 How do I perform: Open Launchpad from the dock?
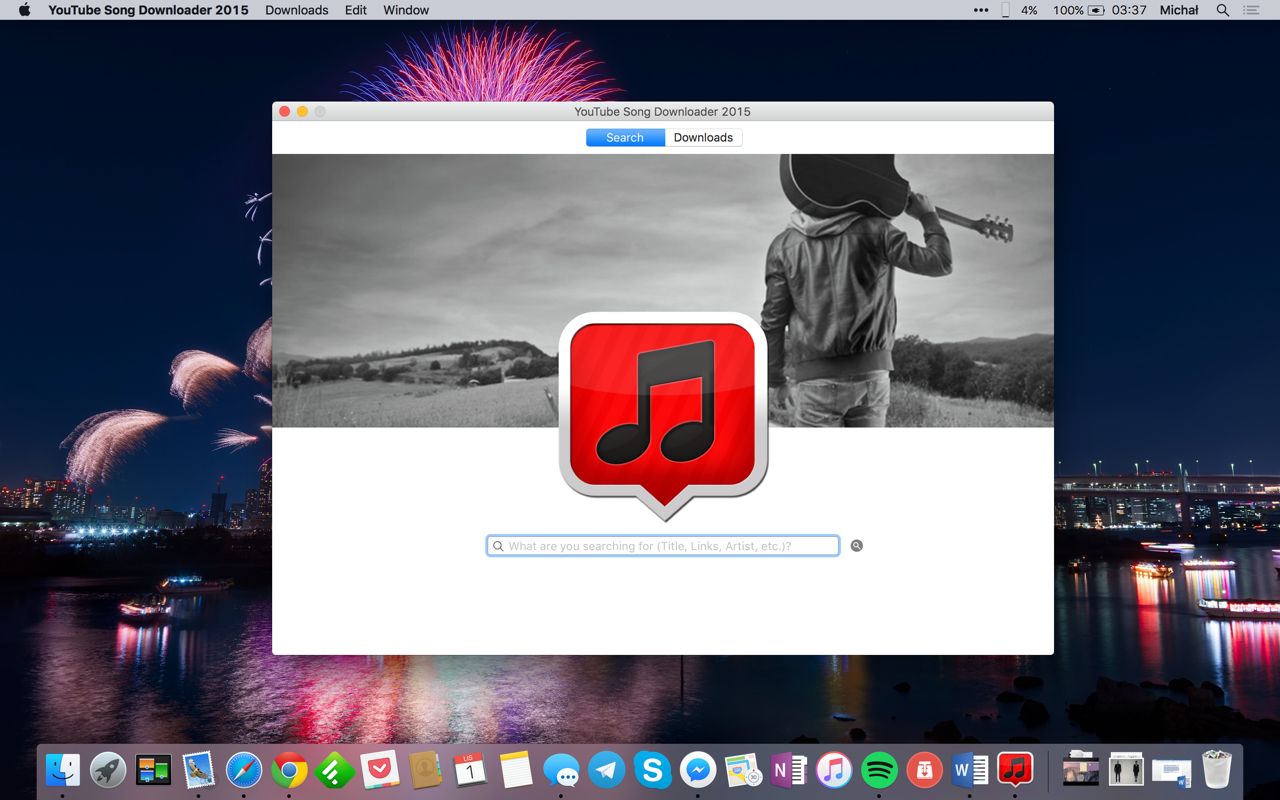point(108,769)
